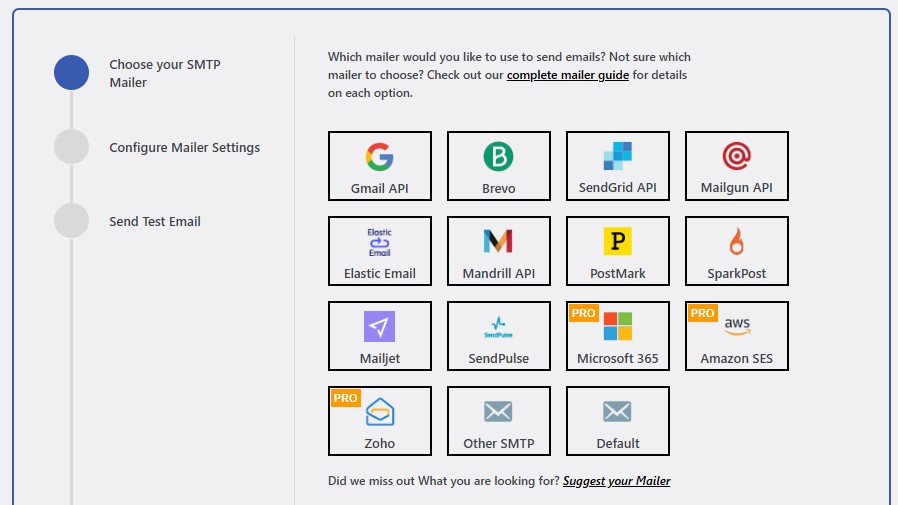Viewport: 898px width, 505px height.
Task: Open the complete mailer guide link
Action: click(568, 75)
